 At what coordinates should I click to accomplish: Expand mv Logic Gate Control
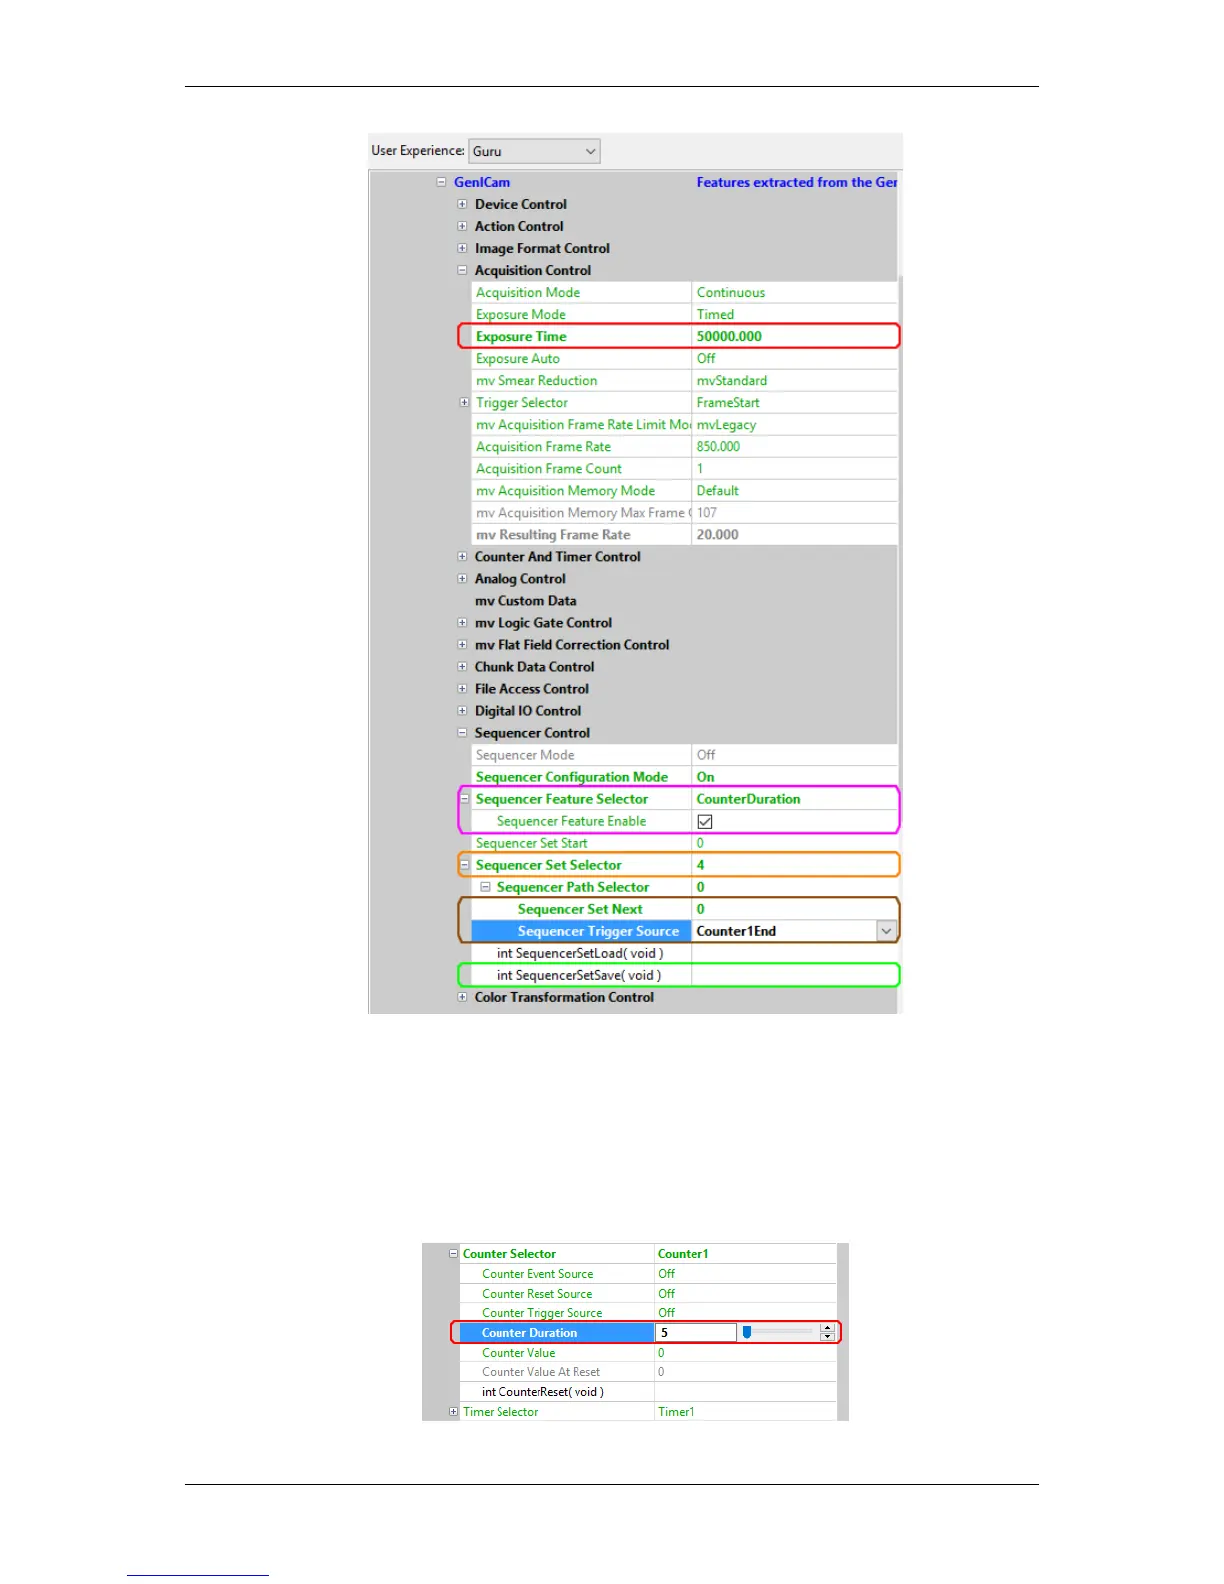[462, 622]
